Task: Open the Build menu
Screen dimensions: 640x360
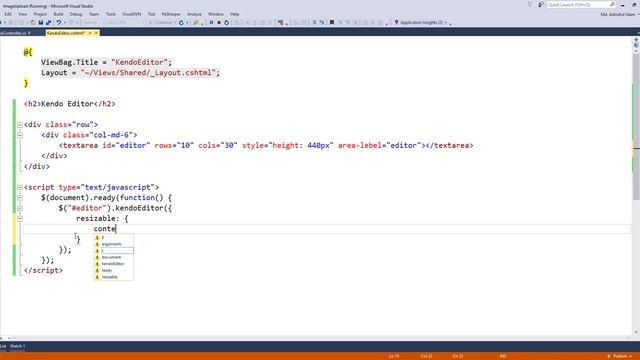Action: (x=58, y=14)
